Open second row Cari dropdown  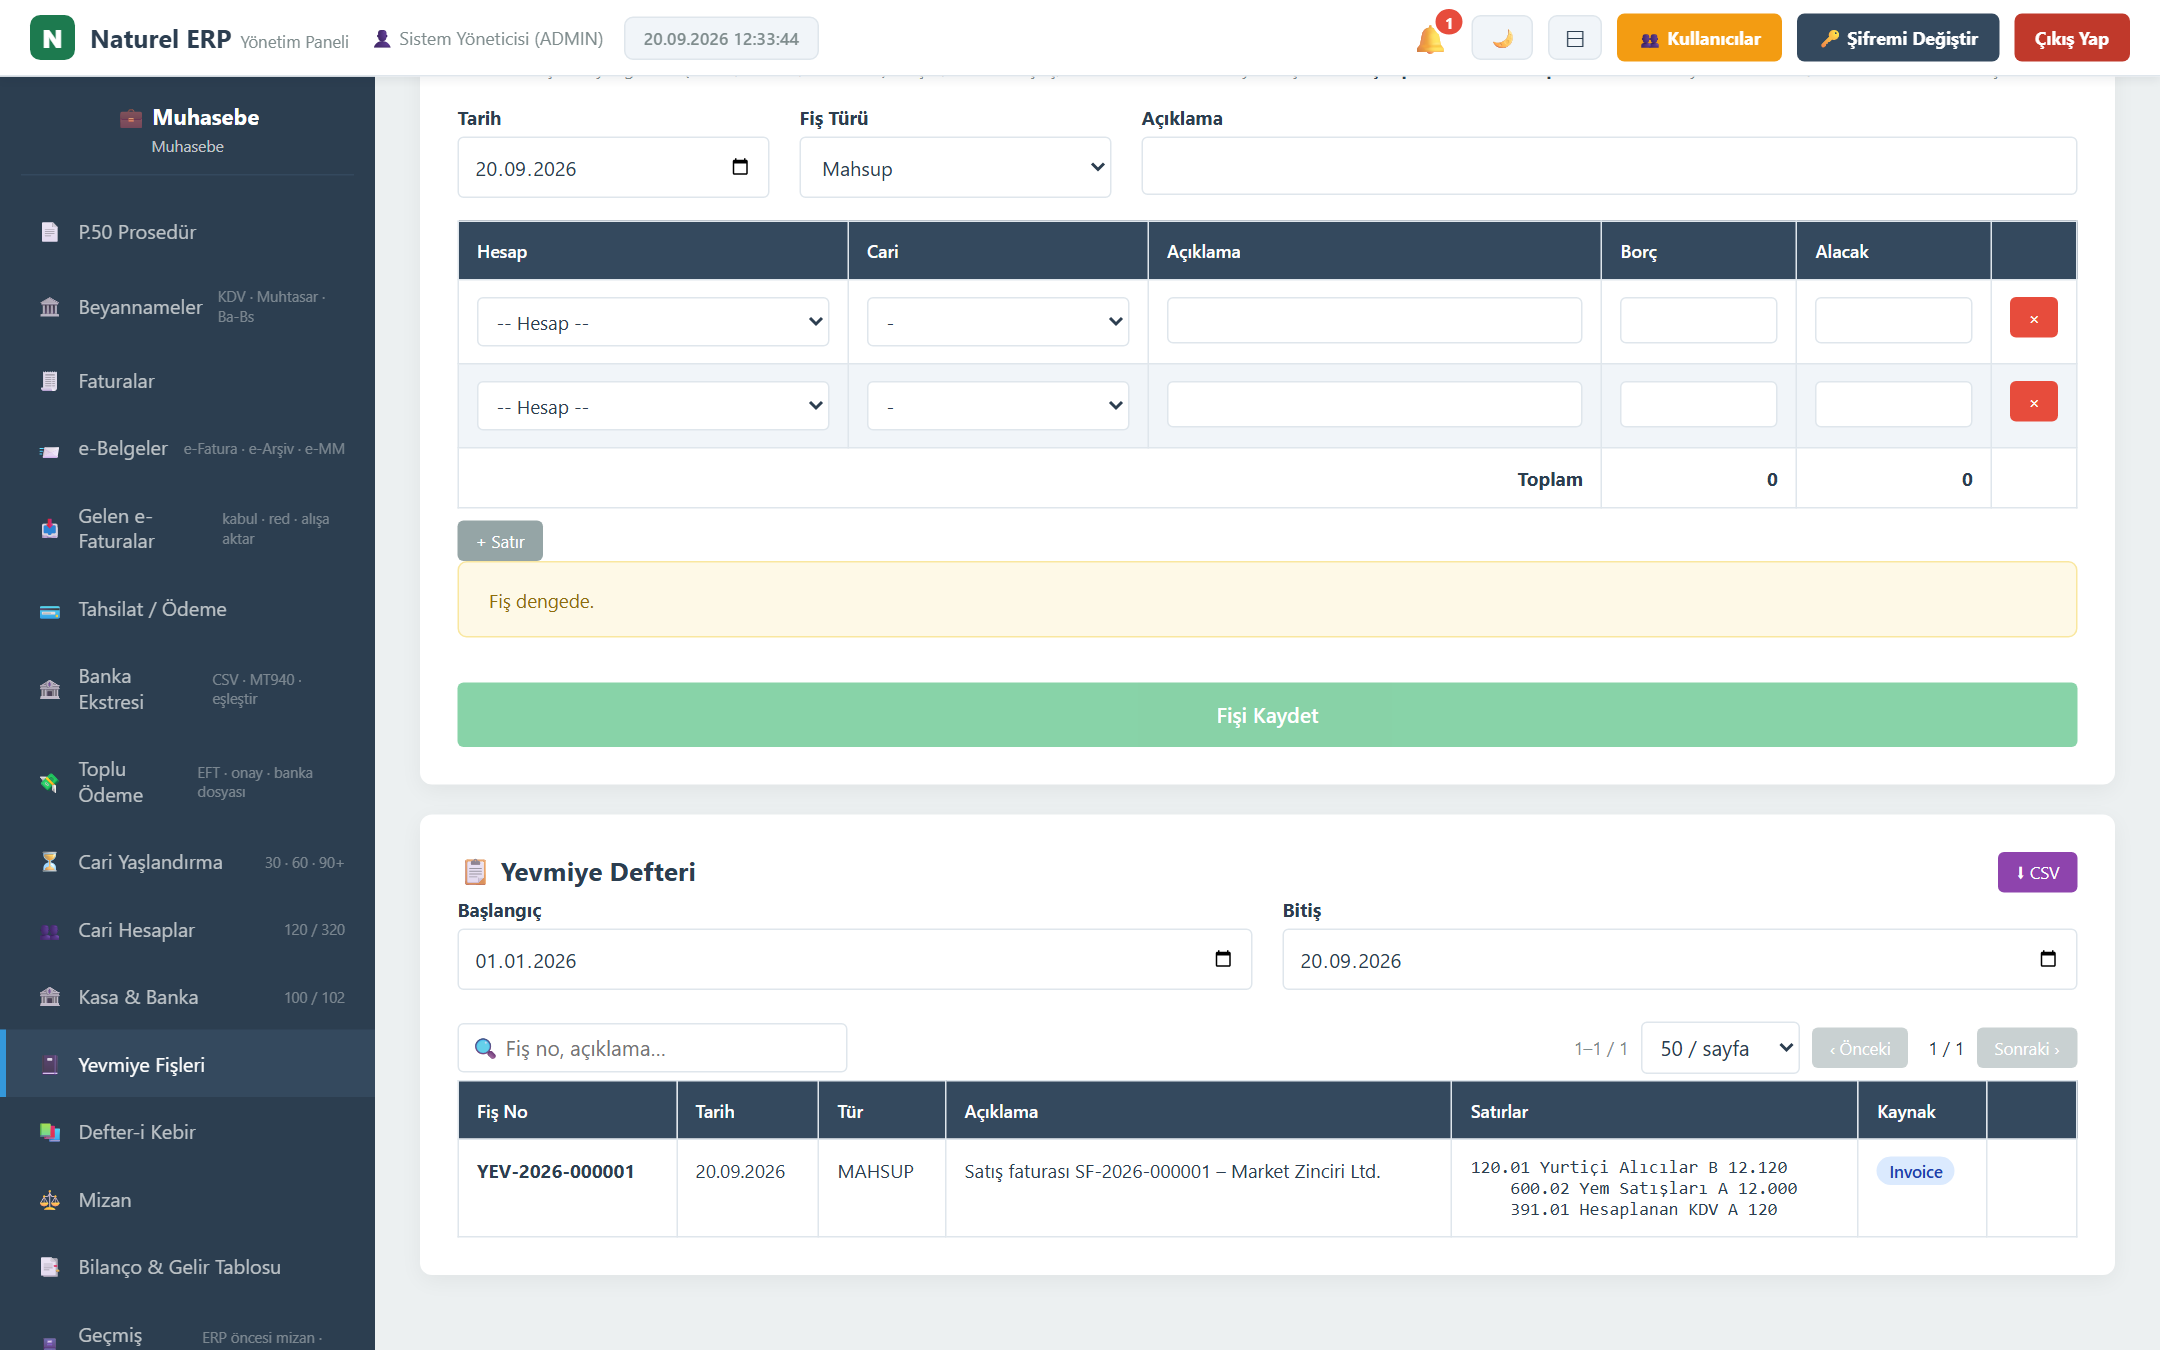[x=998, y=406]
